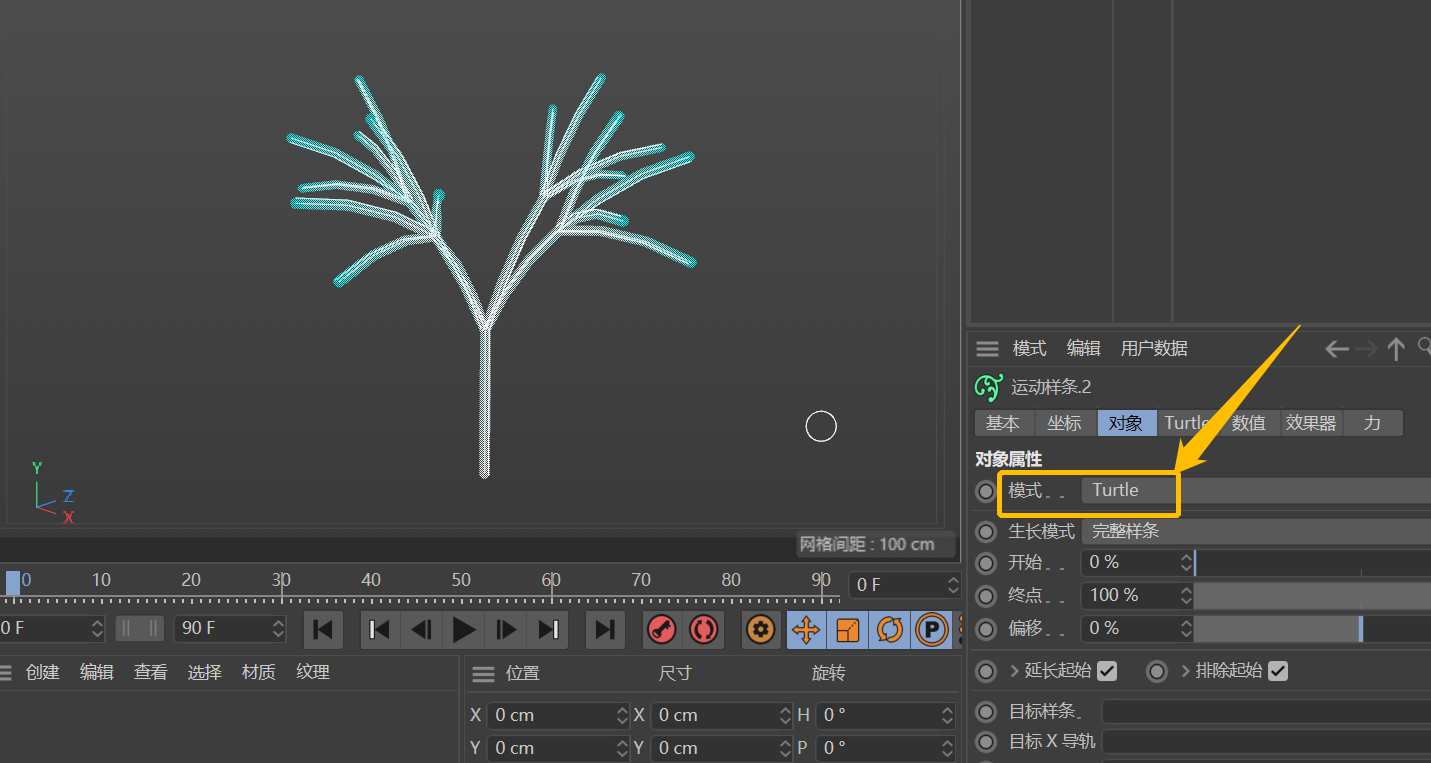This screenshot has width=1431, height=763.
Task: Open the 效果器 tab
Action: click(1310, 423)
